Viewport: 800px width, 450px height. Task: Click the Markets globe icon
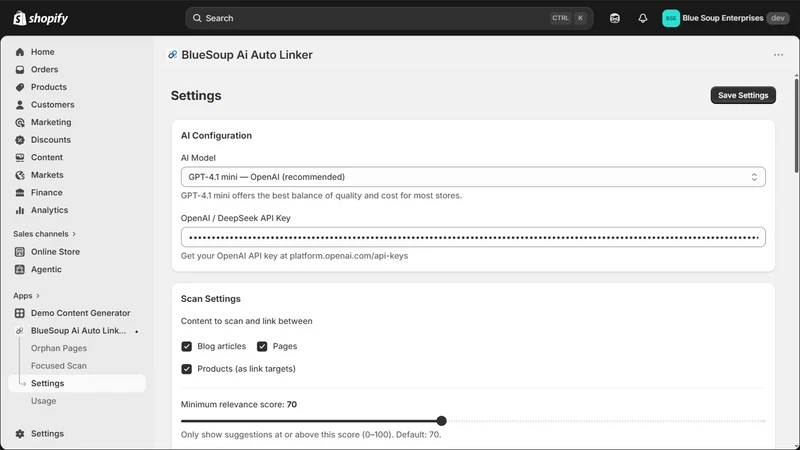20,175
